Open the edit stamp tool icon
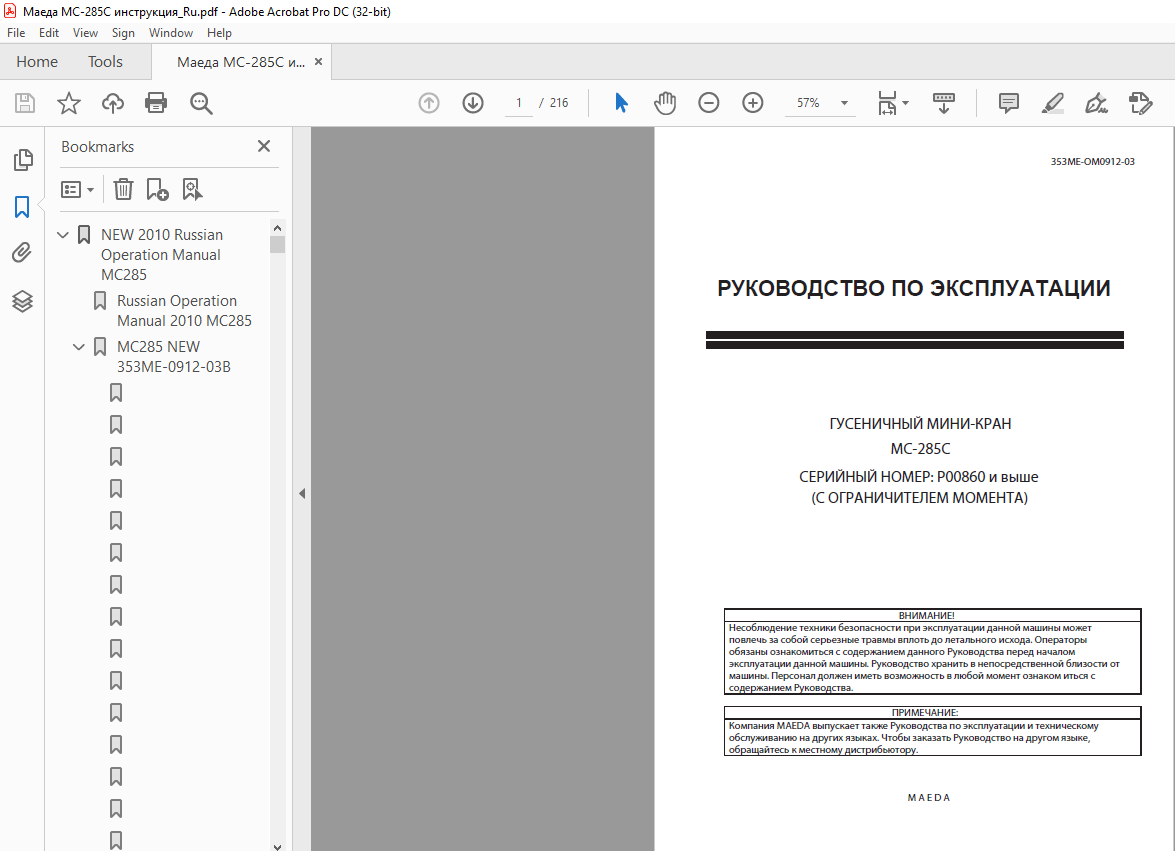The image size is (1175, 851). tap(1140, 103)
